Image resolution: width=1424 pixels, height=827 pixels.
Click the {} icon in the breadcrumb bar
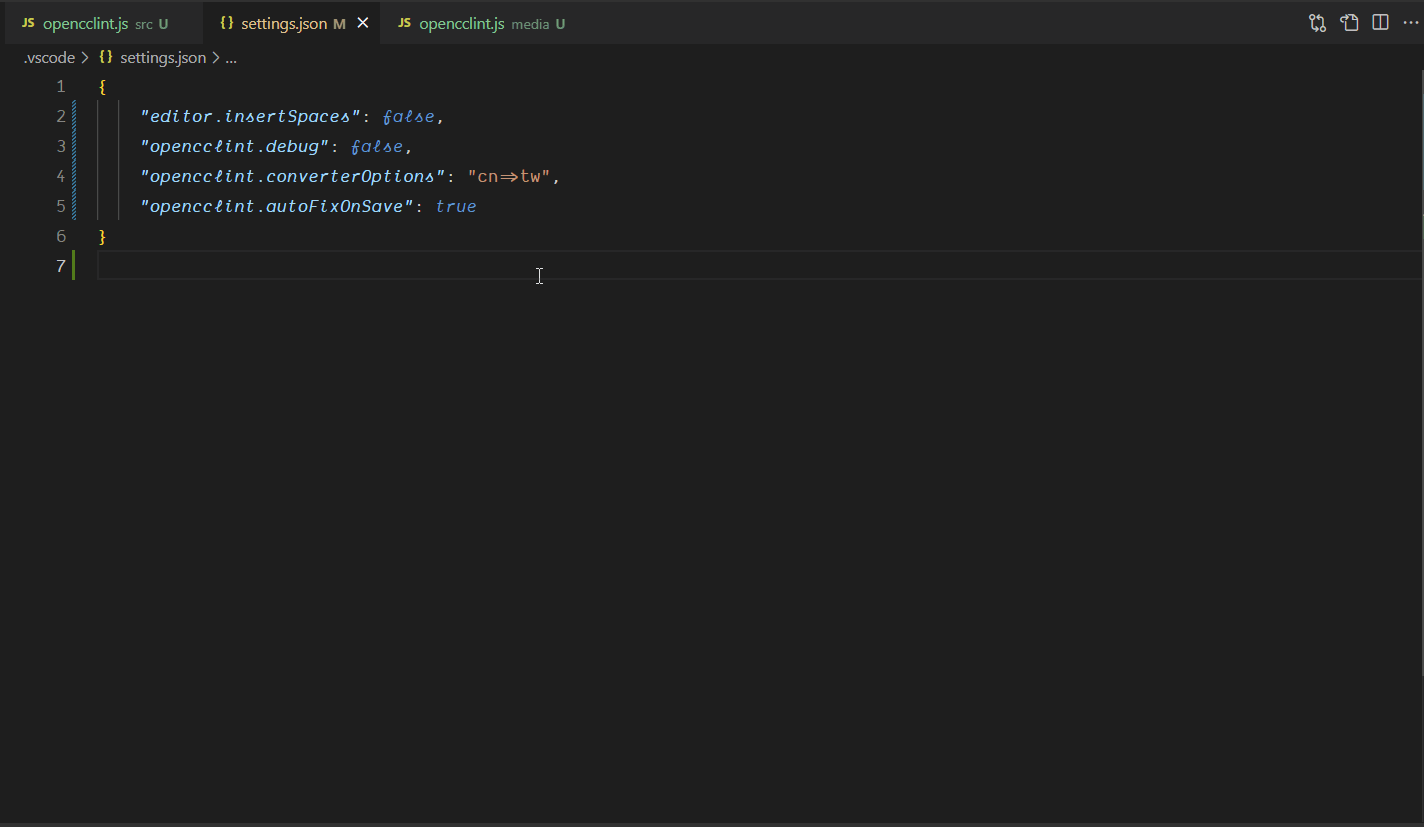click(105, 57)
